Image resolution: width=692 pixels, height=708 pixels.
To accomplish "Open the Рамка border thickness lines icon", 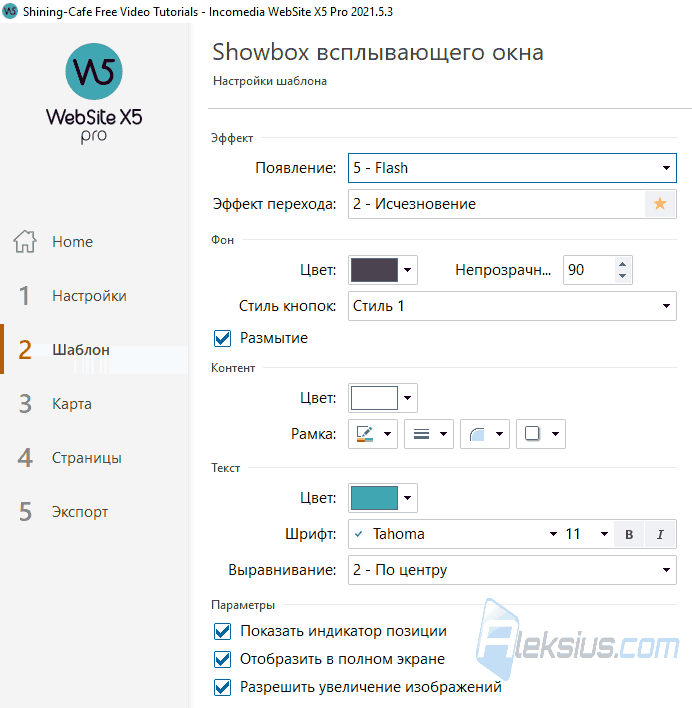I will (x=429, y=434).
